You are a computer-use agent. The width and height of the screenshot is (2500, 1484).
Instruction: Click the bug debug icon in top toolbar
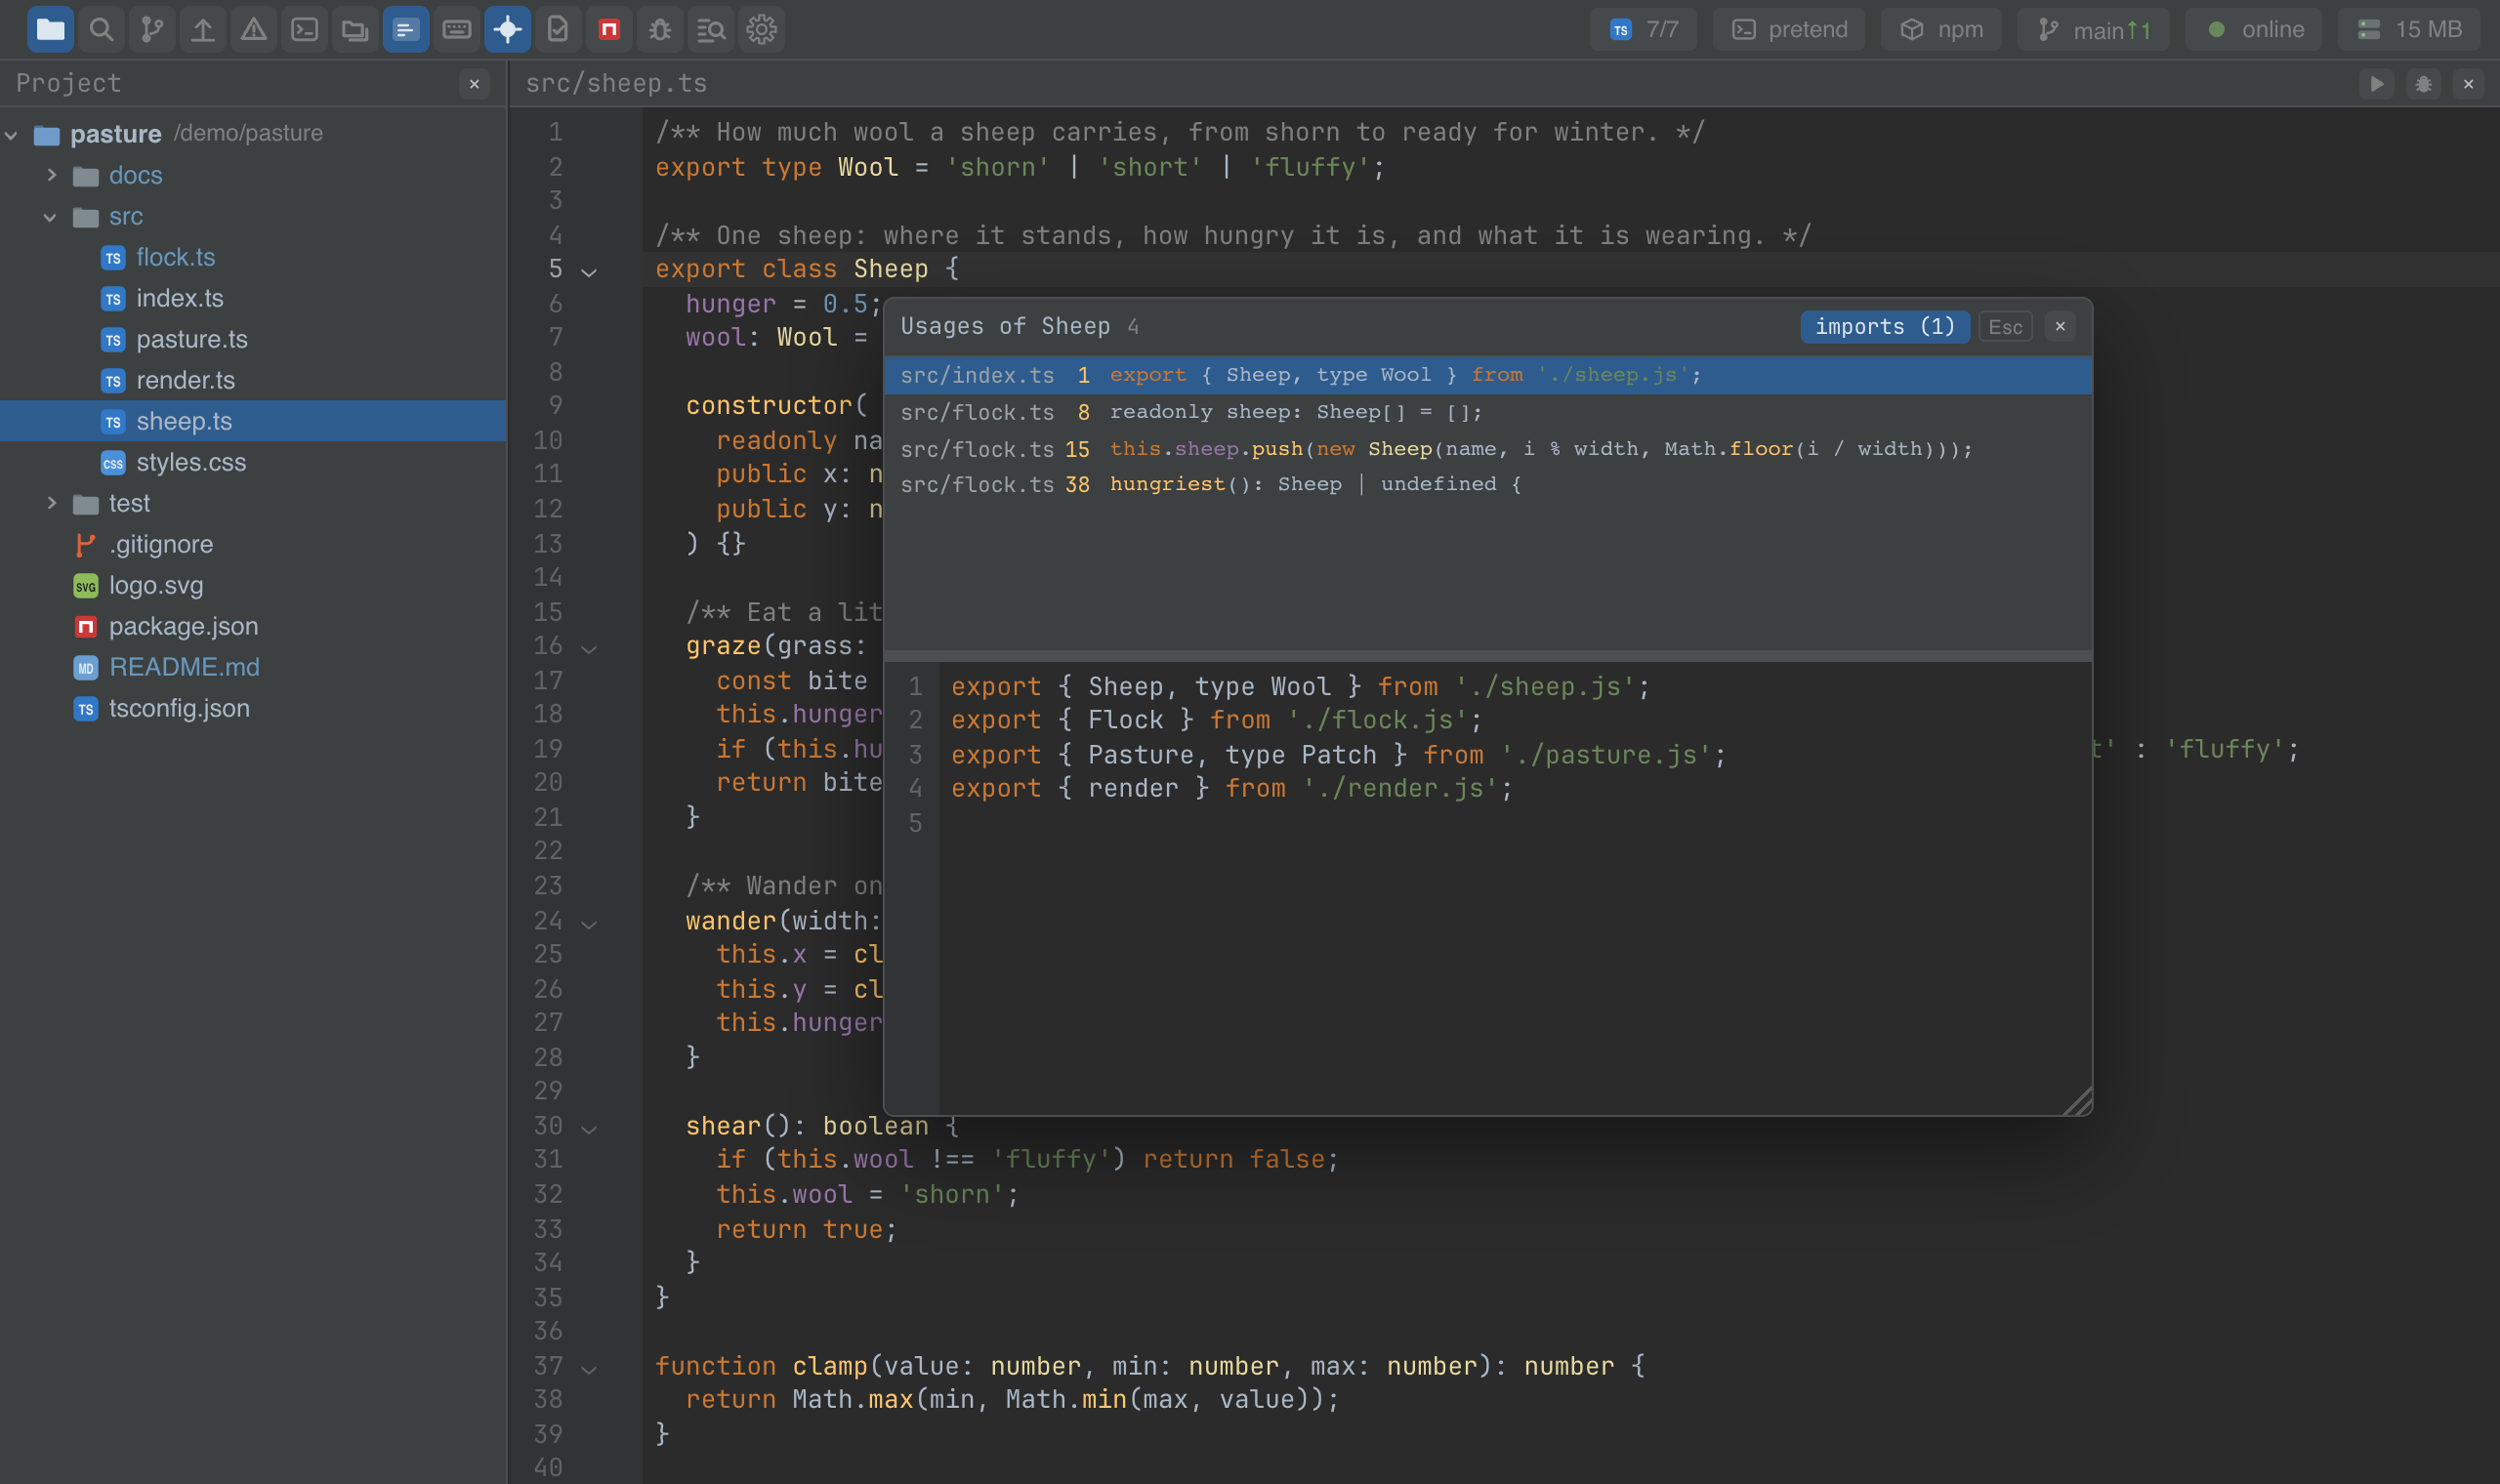[x=660, y=29]
